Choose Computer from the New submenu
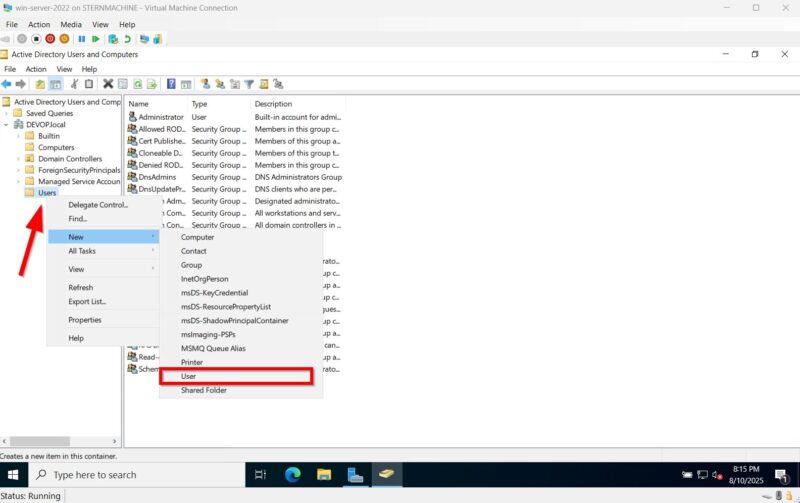Viewport: 800px width, 503px height. pos(241,237)
